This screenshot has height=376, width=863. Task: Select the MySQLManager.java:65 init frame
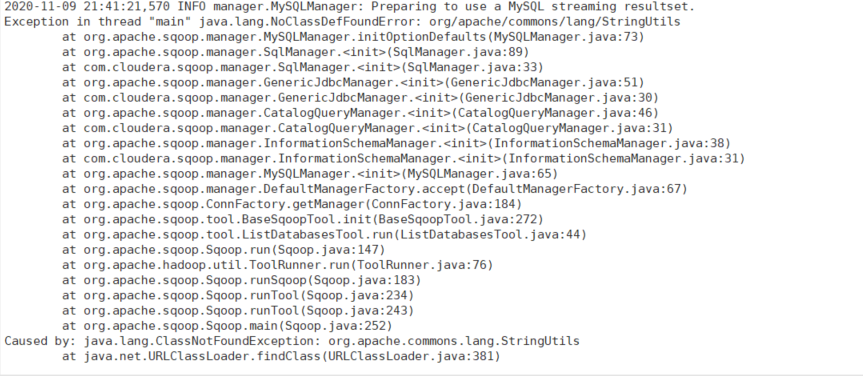click(310, 174)
